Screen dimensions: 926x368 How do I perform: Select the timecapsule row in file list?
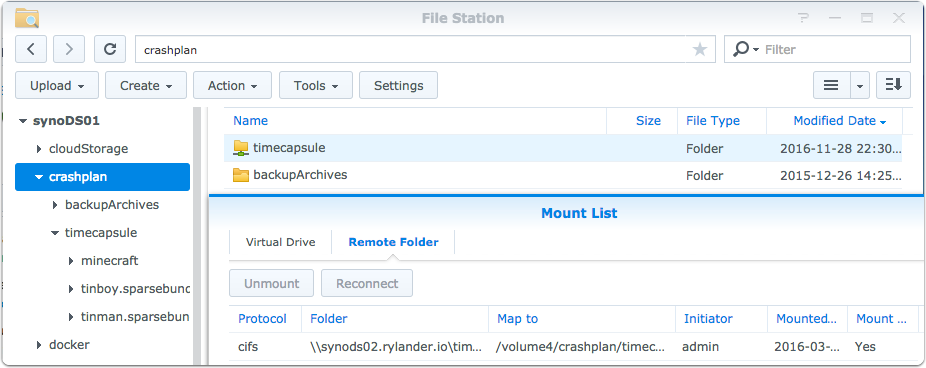[x=563, y=148]
